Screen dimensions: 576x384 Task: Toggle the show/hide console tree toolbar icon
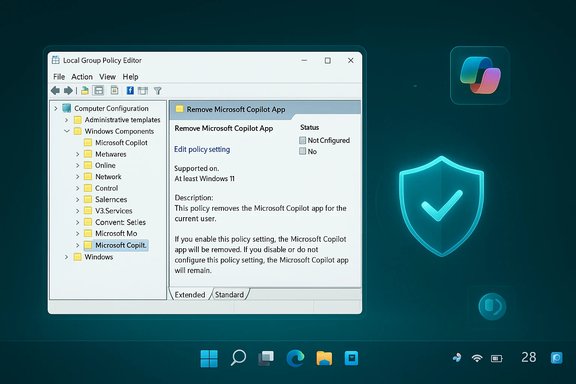pyautogui.click(x=98, y=90)
